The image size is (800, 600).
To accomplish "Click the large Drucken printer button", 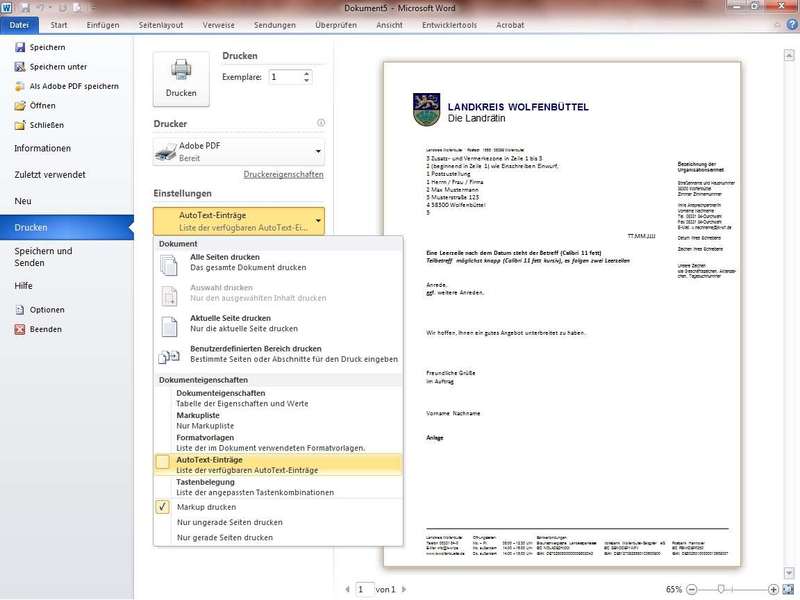I will (181, 79).
